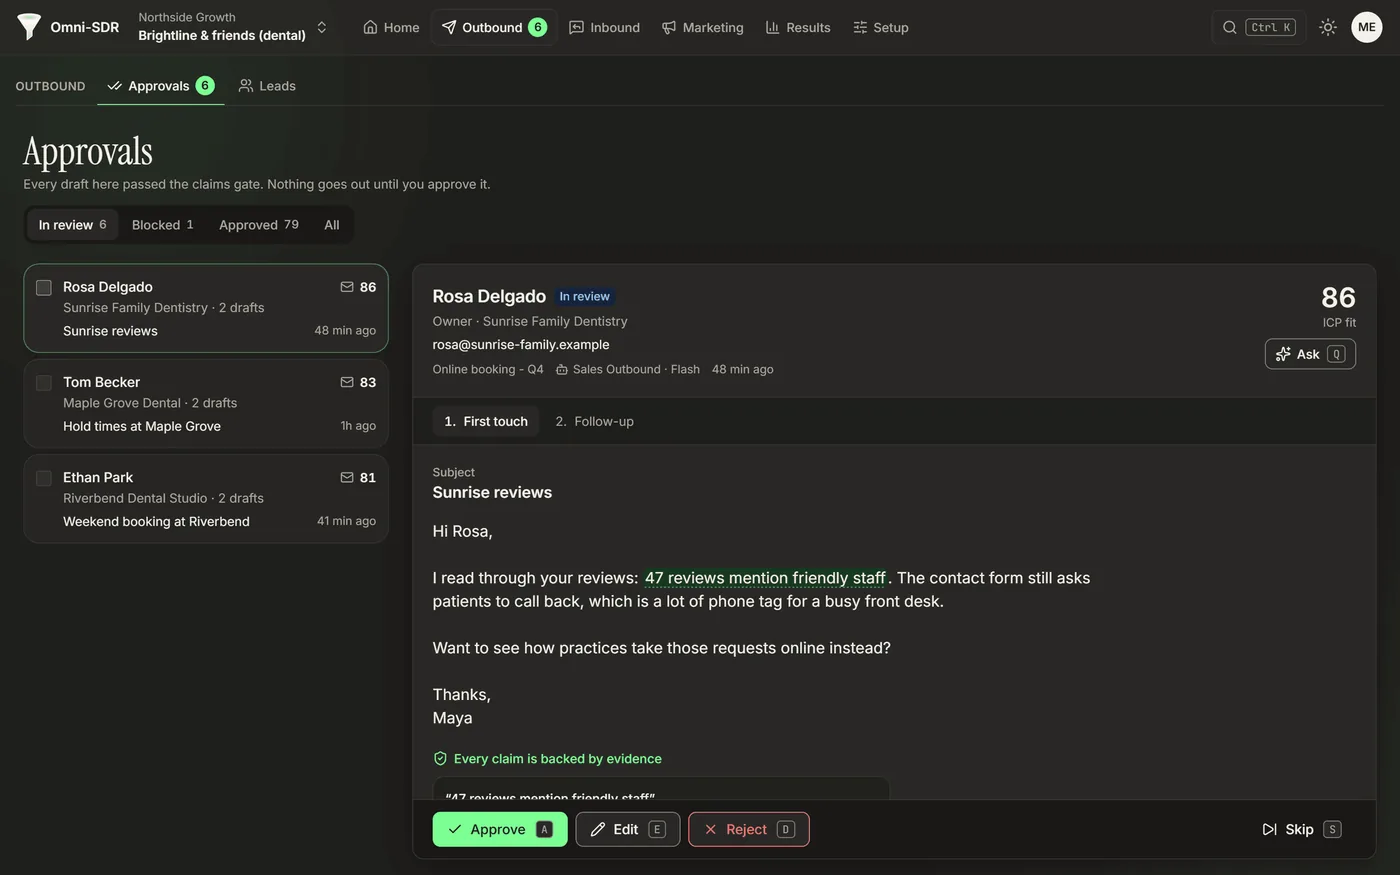Click the Sales Outbound · Flash agent label

coord(628,369)
